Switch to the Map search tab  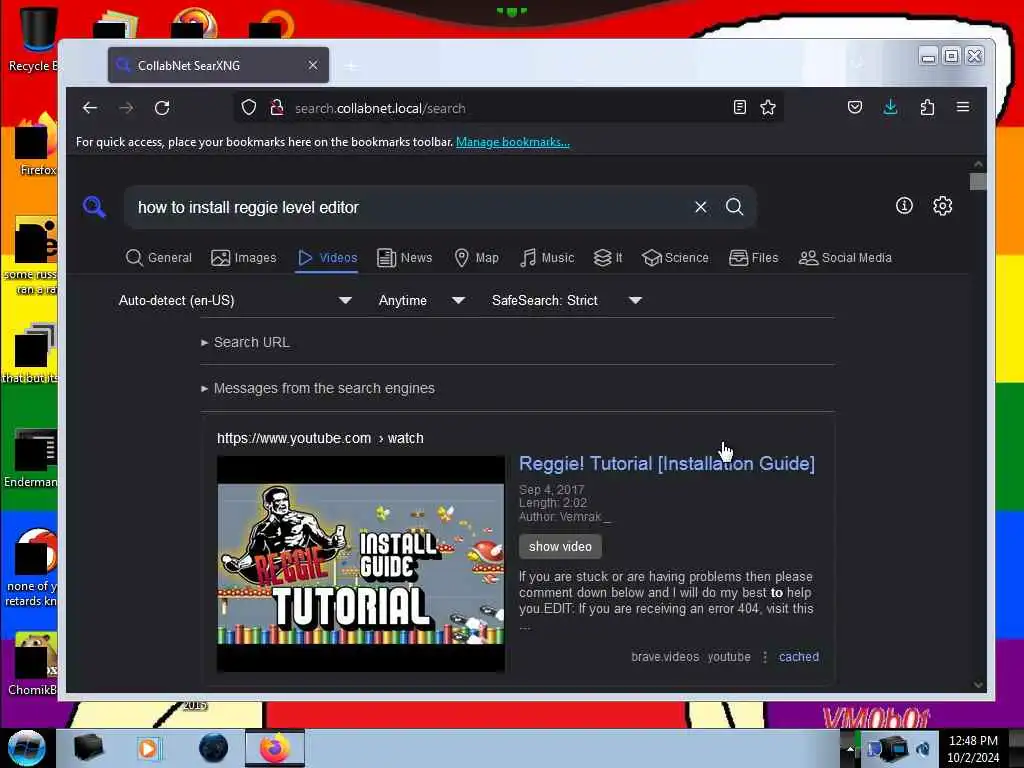tap(477, 258)
